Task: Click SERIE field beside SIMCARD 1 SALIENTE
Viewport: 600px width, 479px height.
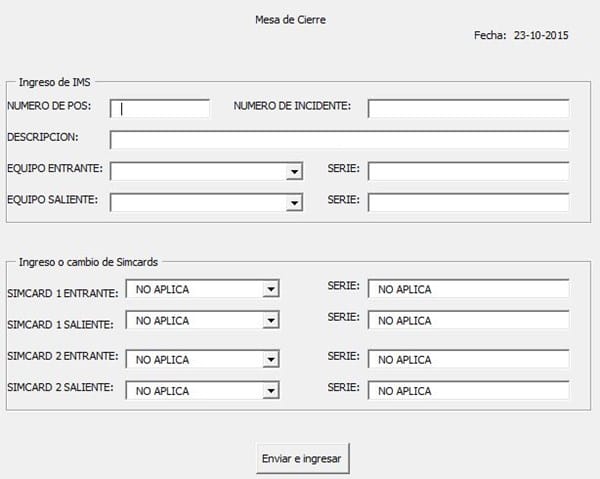Action: click(x=468, y=321)
